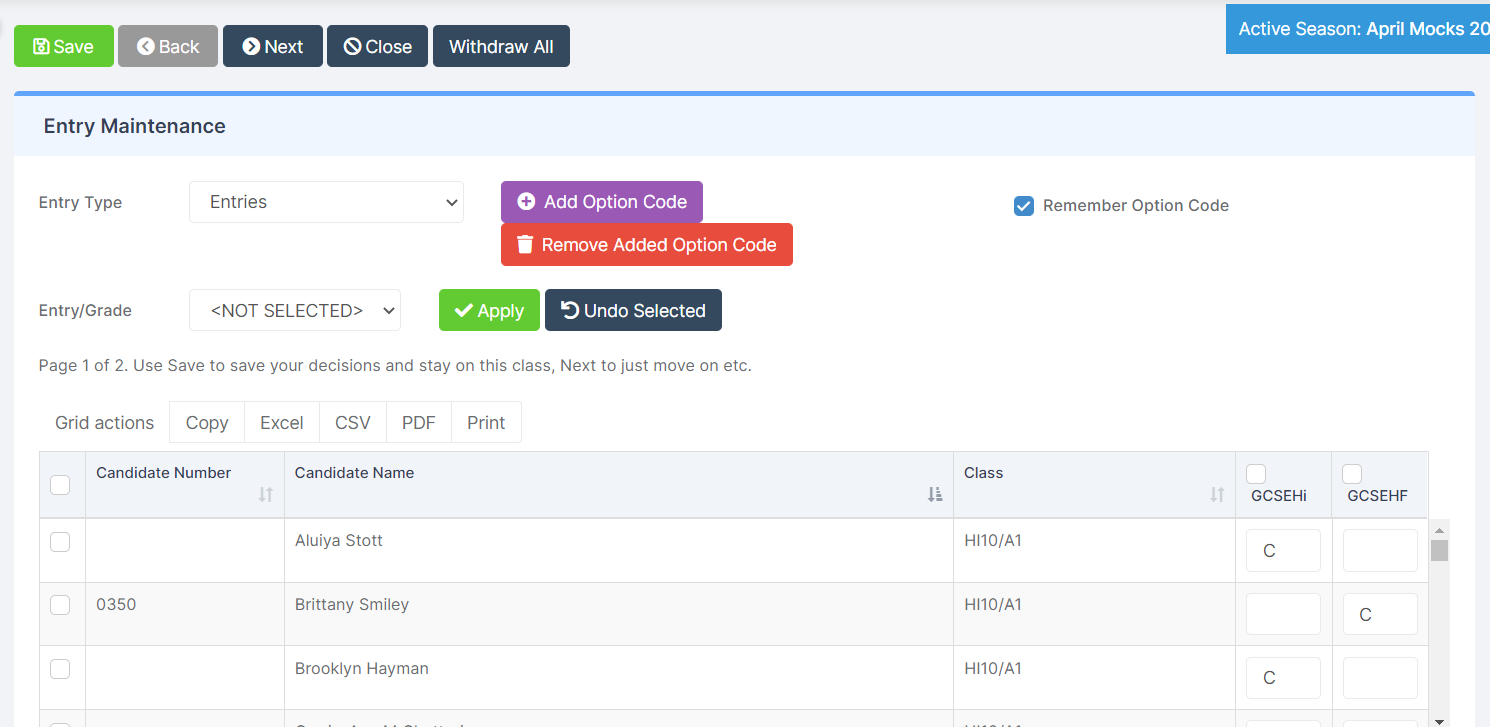Click the Save button with disk icon
This screenshot has width=1490, height=727.
point(64,47)
